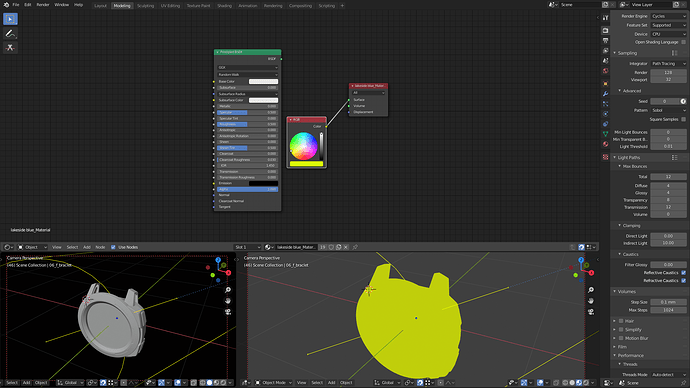The image size is (690, 388).
Task: Open node editor Add menu
Action: [x=87, y=247]
